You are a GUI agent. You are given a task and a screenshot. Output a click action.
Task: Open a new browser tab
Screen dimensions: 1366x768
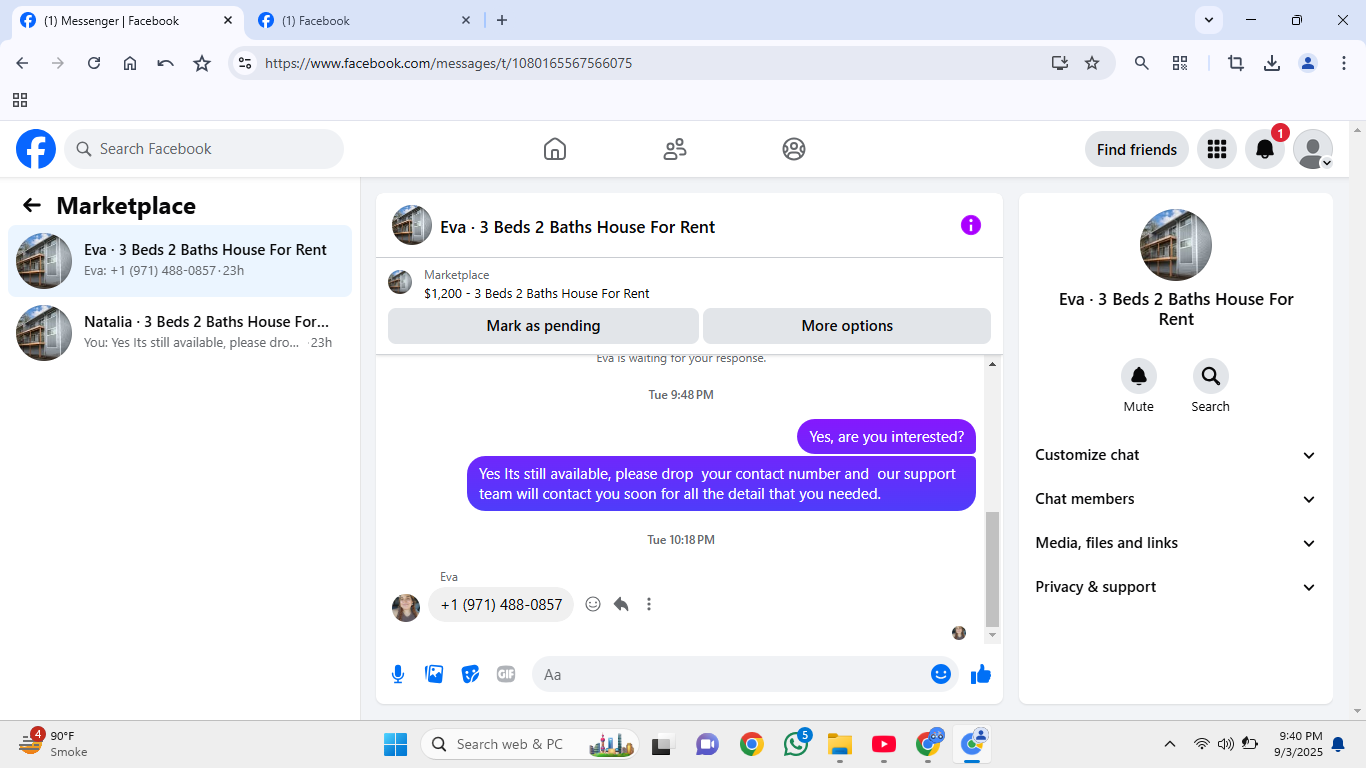pos(502,20)
